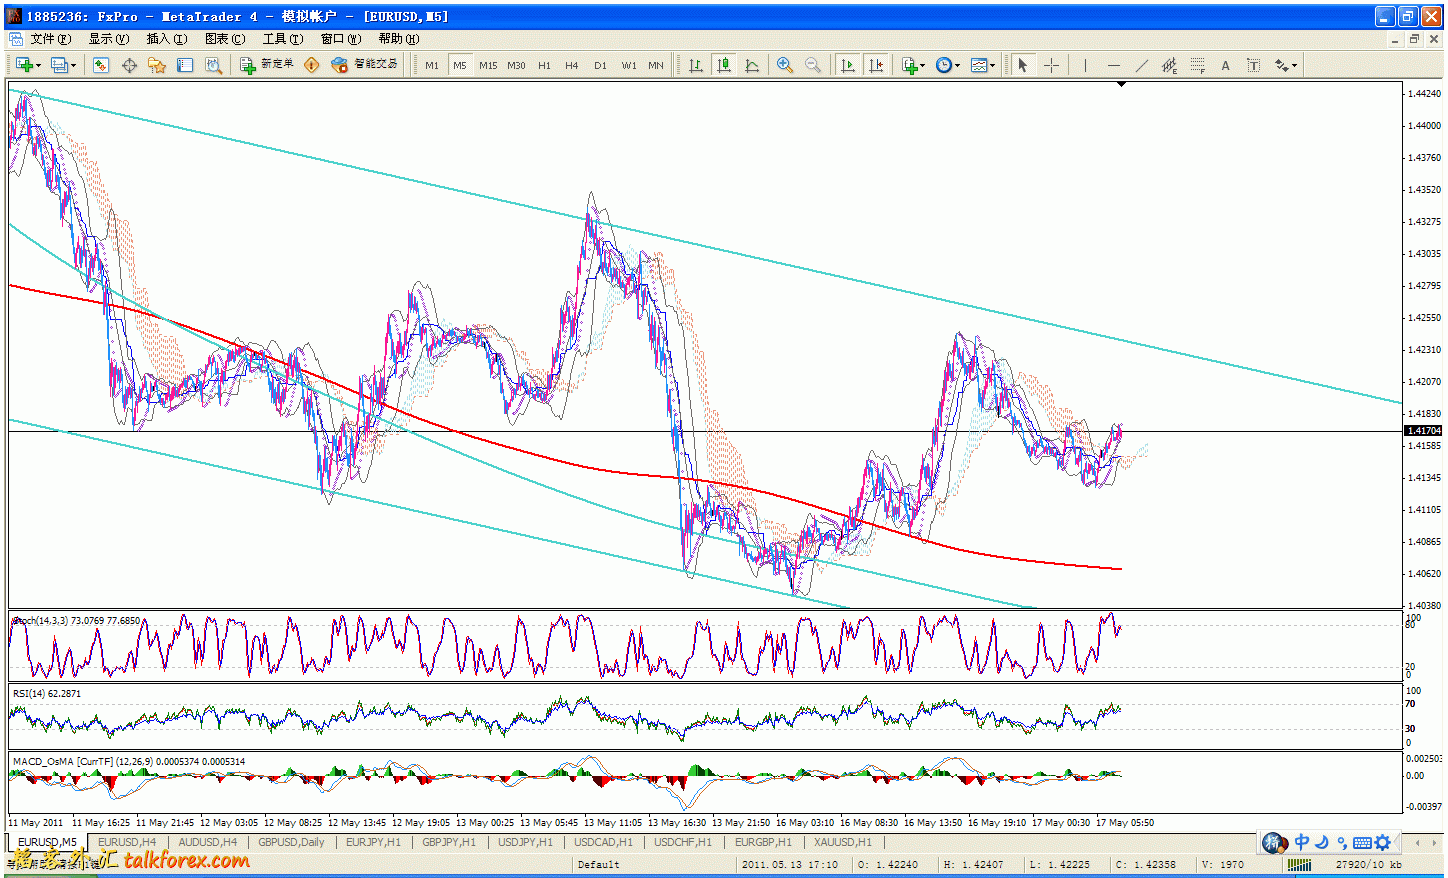
Task: Open the Data Window crosshair-circle icon
Action: coord(129,65)
